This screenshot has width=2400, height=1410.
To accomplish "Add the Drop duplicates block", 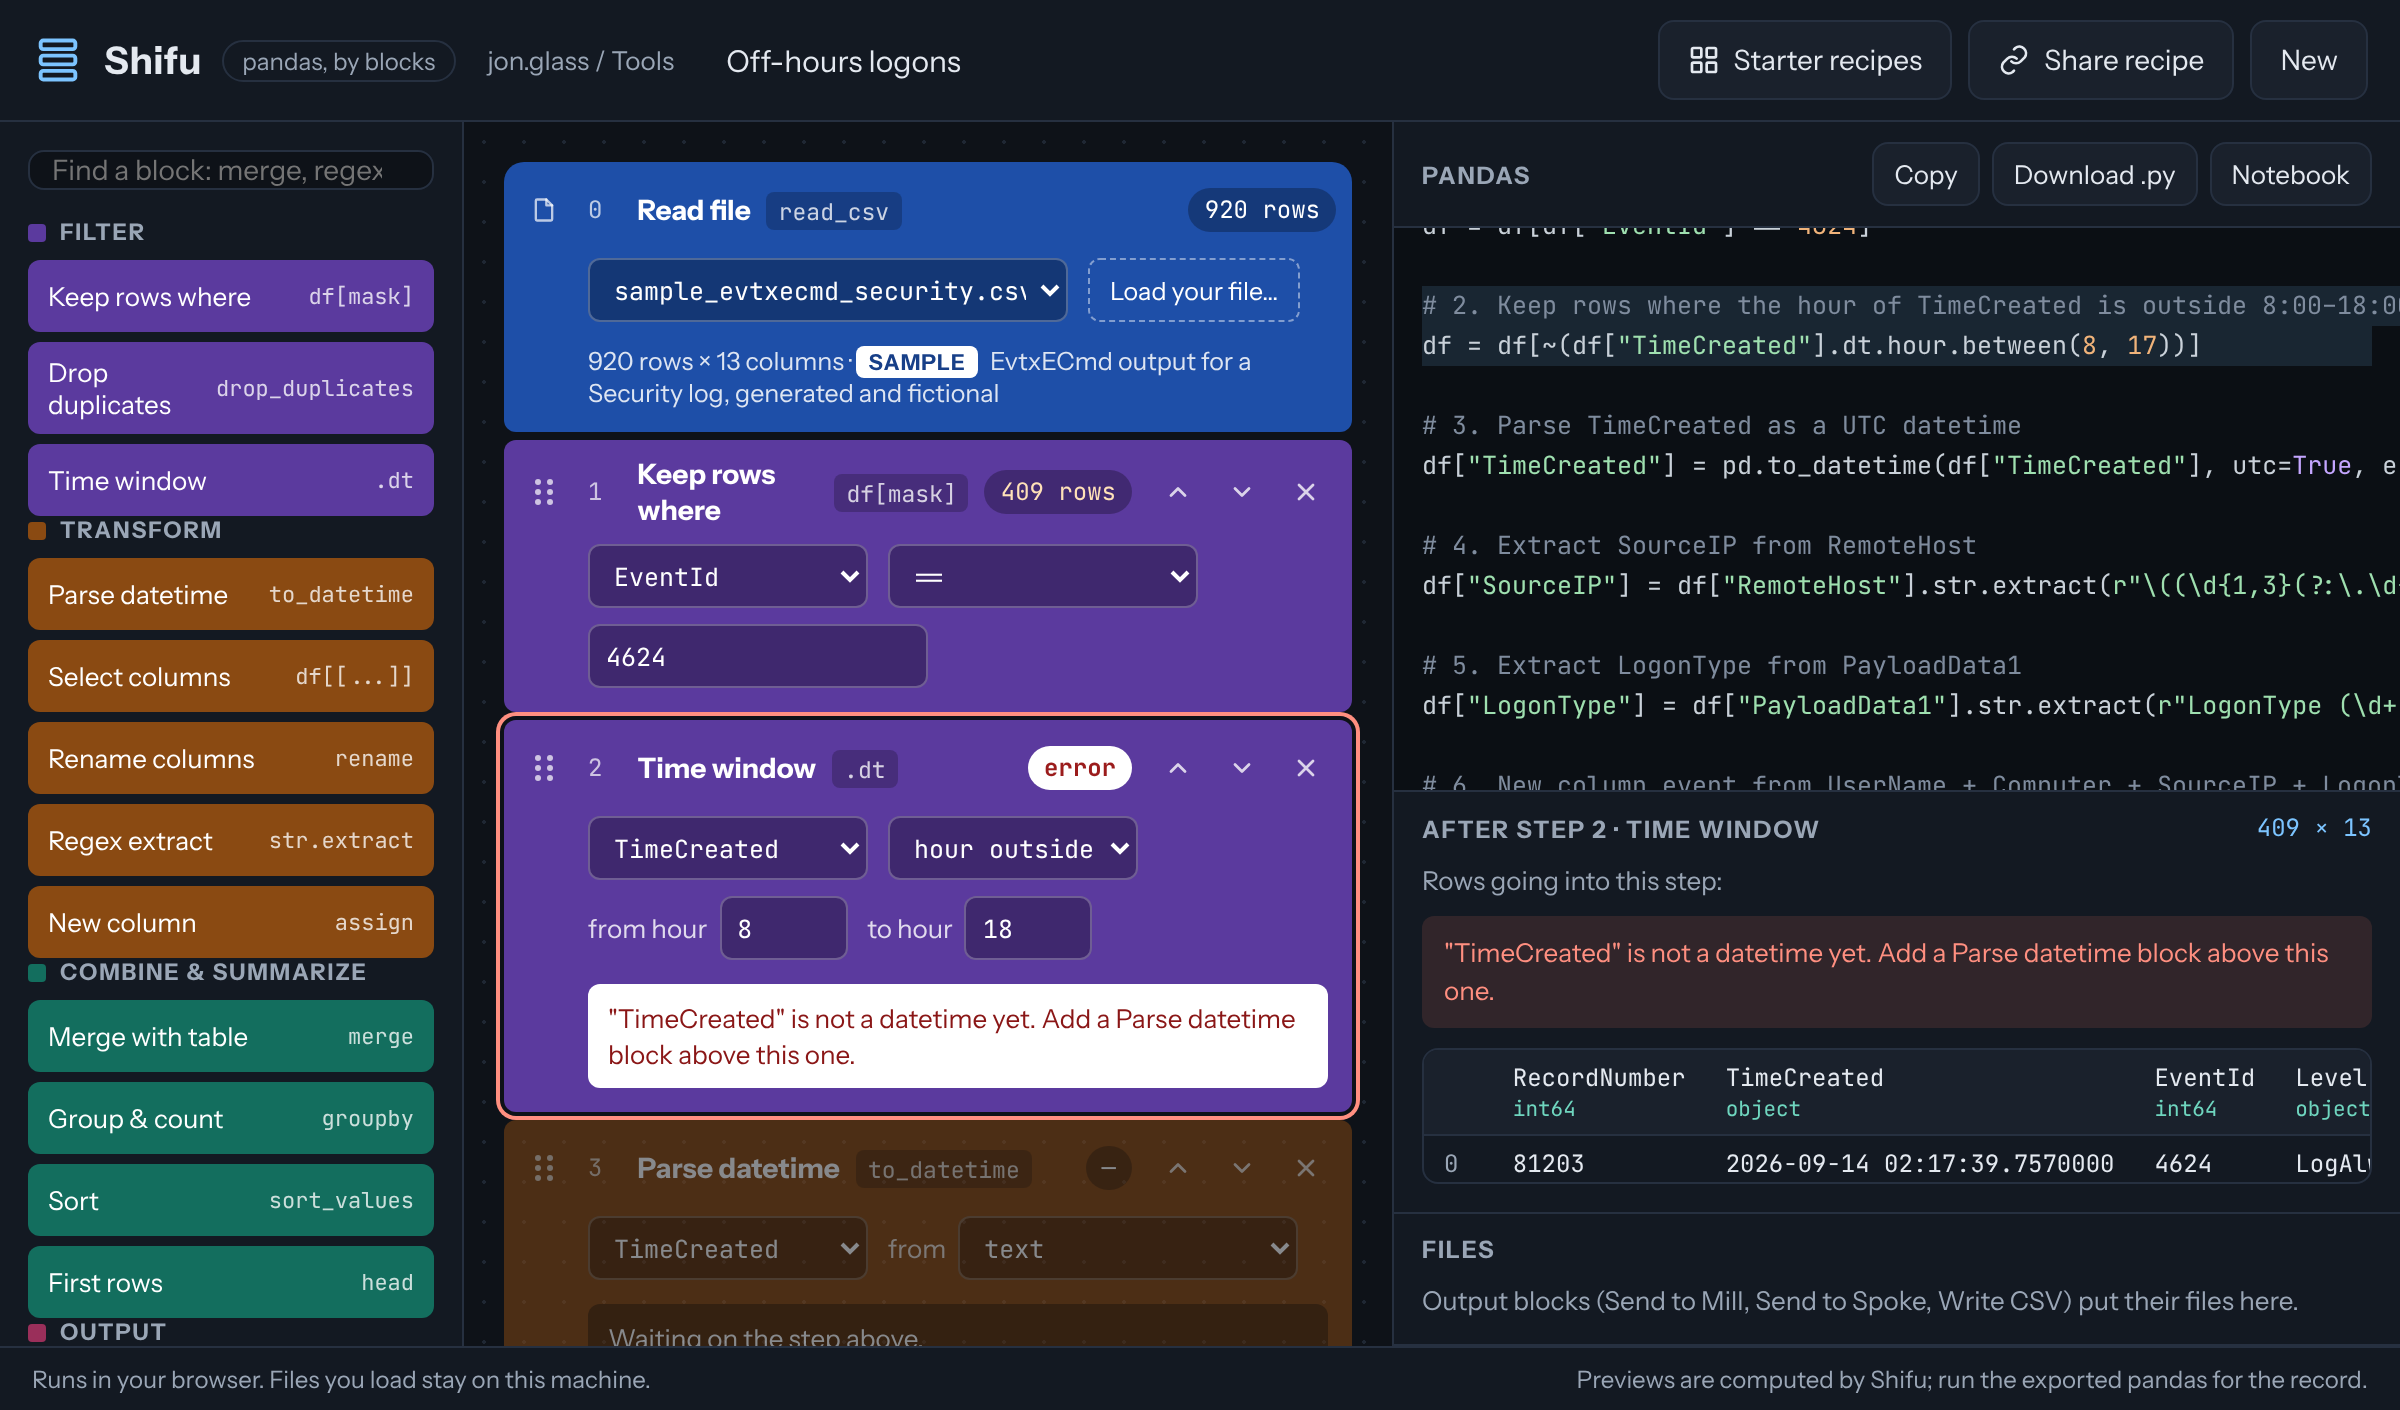I will click(231, 389).
